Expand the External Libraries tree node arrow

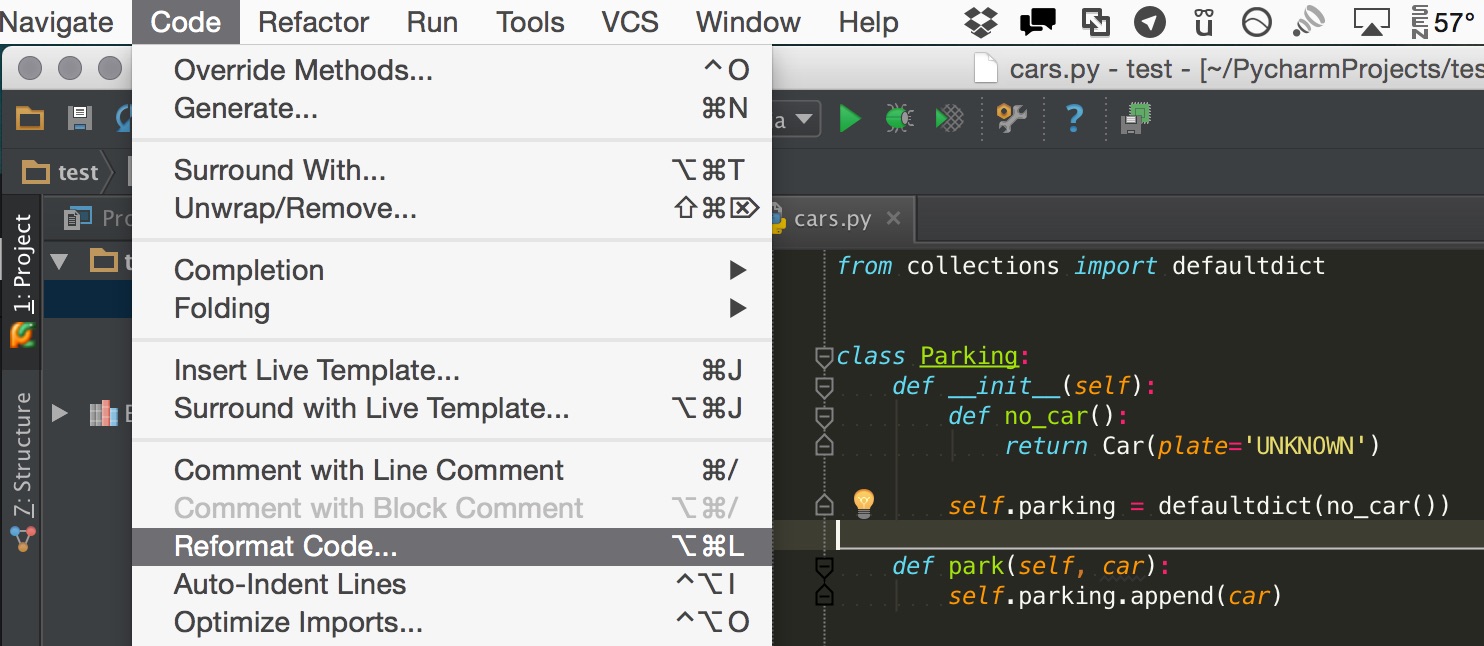[60, 412]
